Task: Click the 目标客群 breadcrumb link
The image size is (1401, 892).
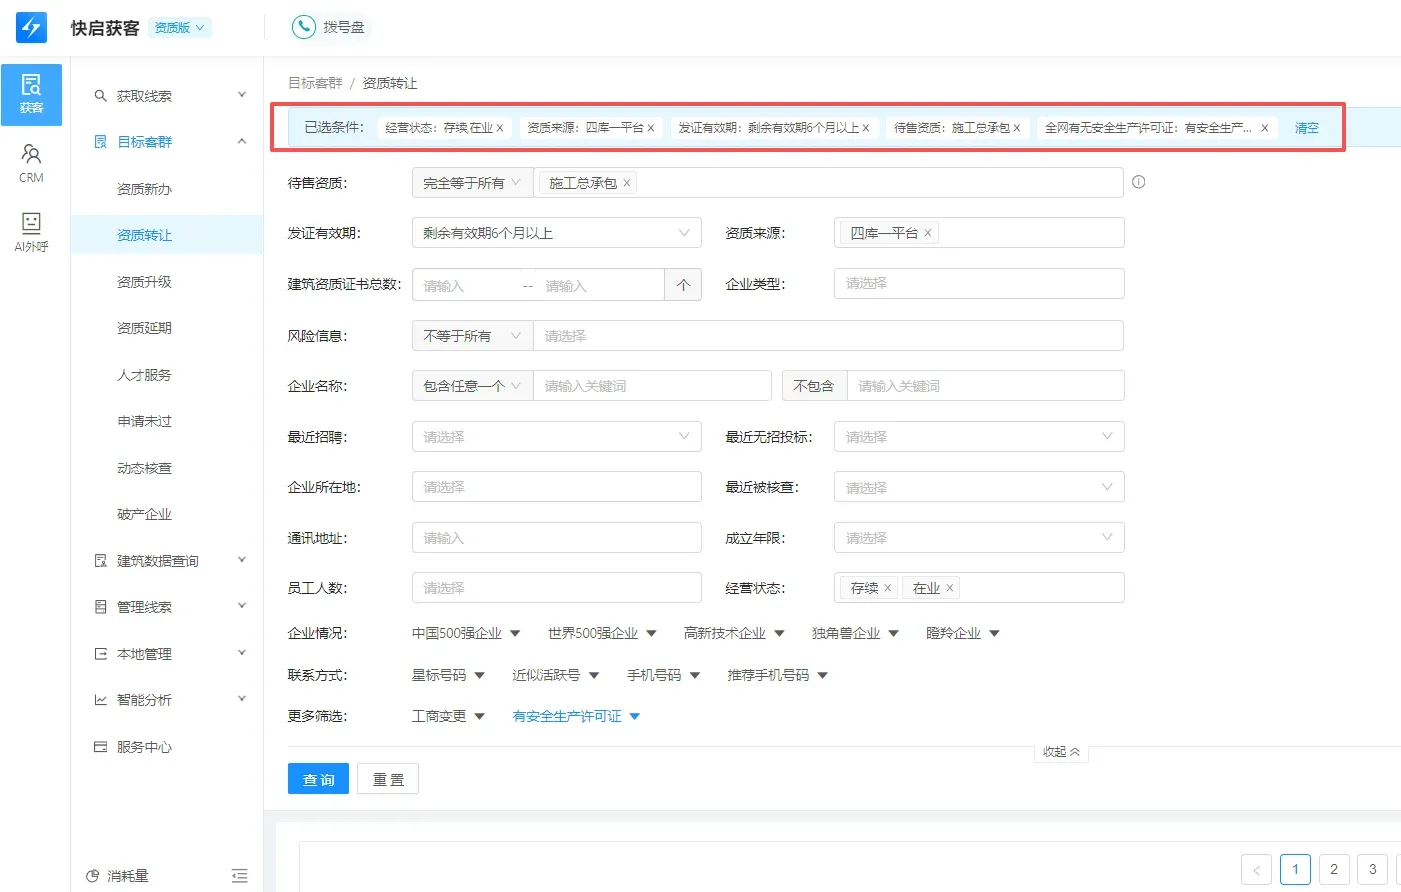Action: (315, 83)
